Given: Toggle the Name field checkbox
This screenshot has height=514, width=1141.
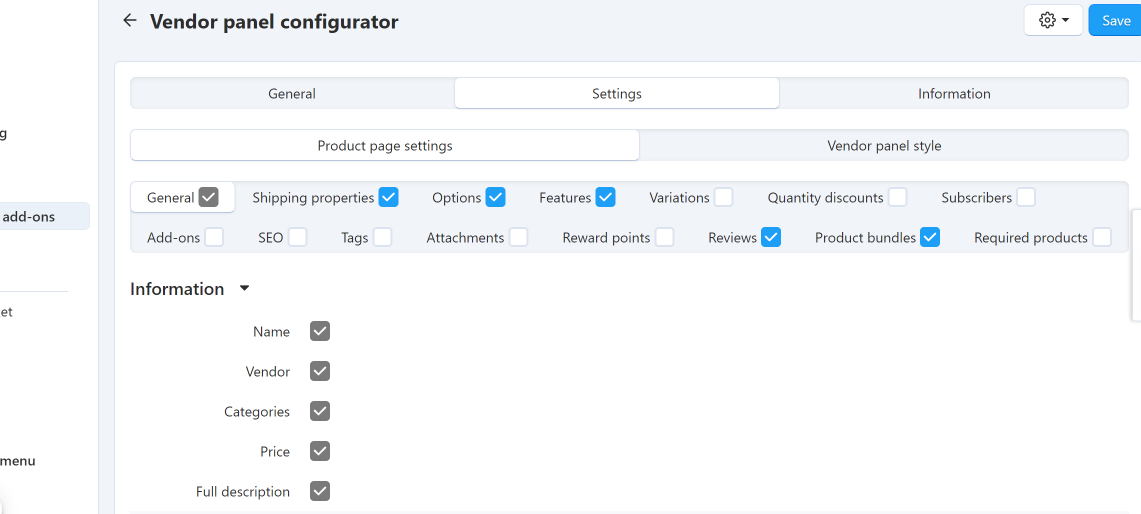Looking at the screenshot, I should coord(320,331).
